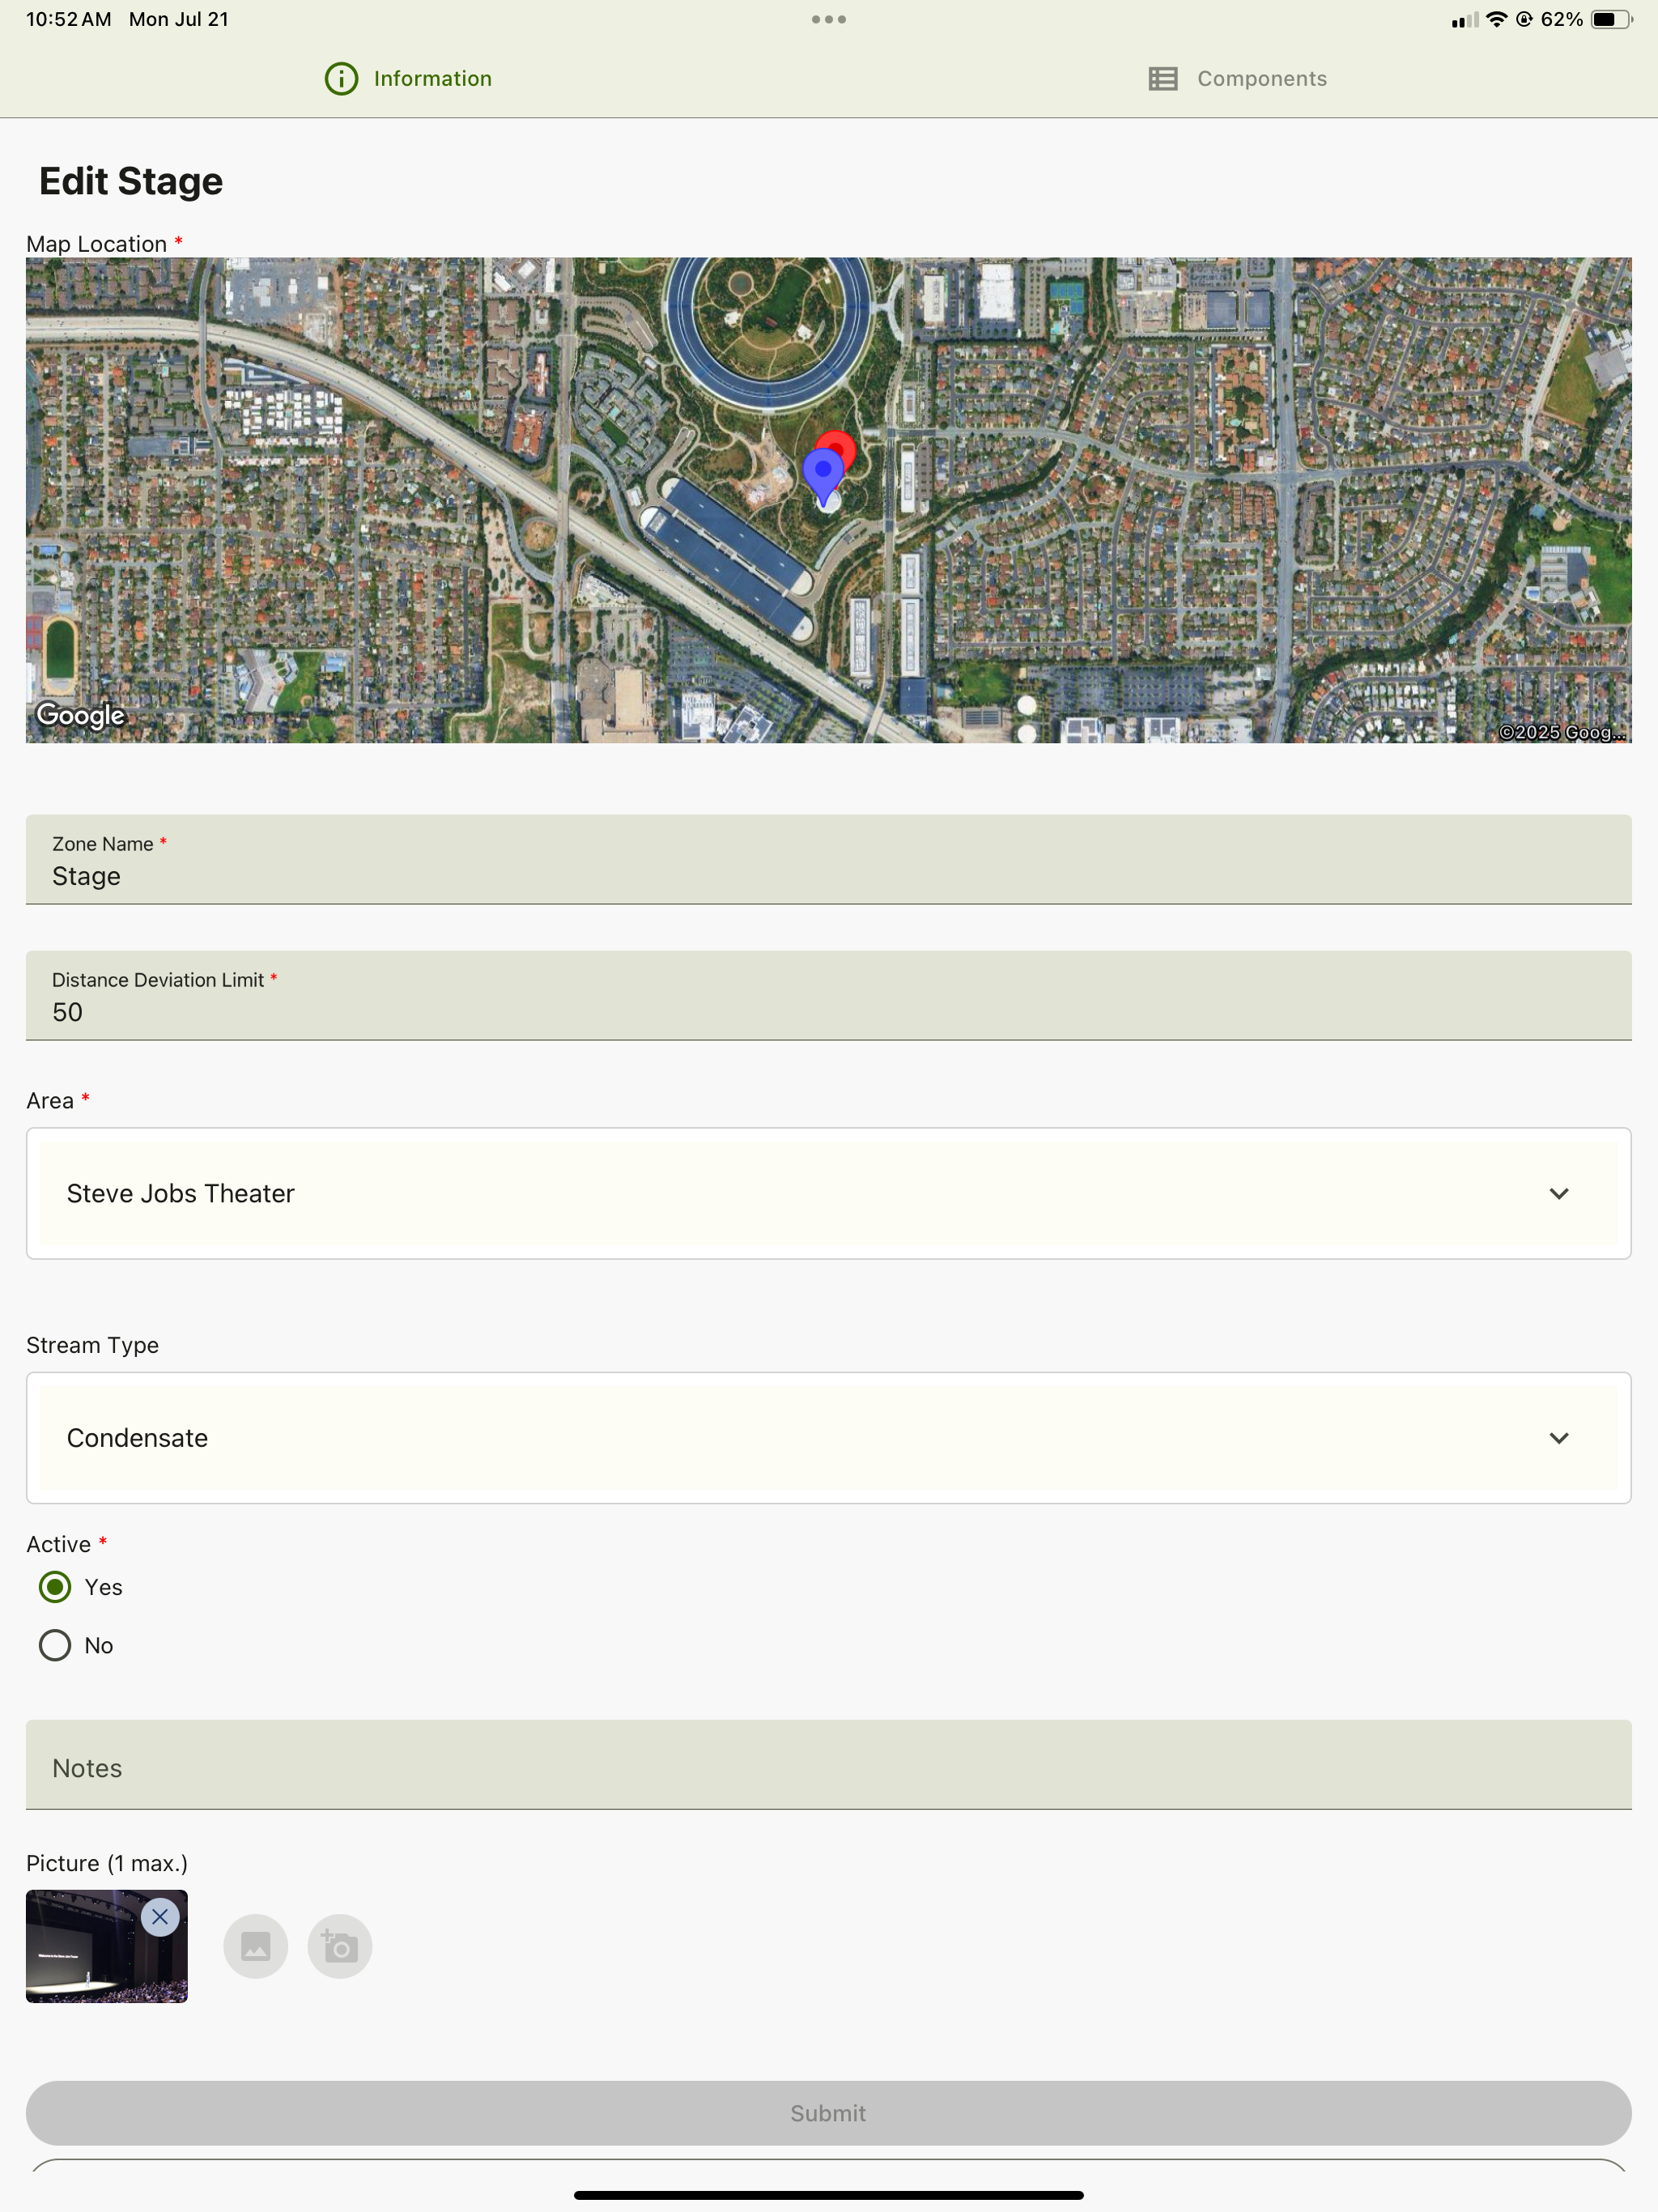Click the Google logo on map
Image resolution: width=1658 pixels, height=2212 pixels.
pyautogui.click(x=81, y=714)
